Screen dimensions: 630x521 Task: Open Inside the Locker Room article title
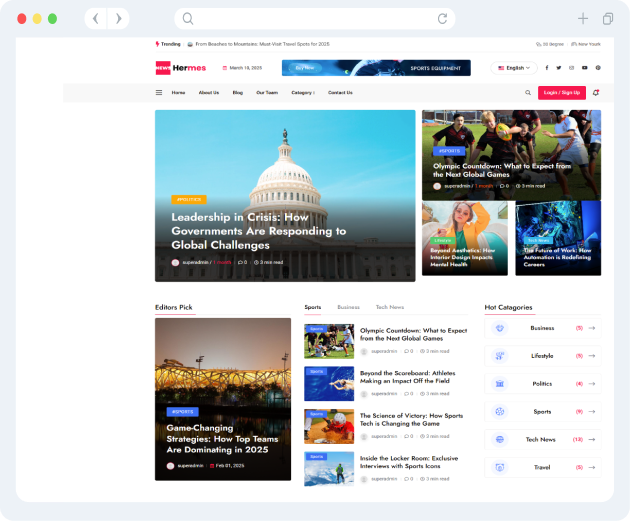click(409, 462)
